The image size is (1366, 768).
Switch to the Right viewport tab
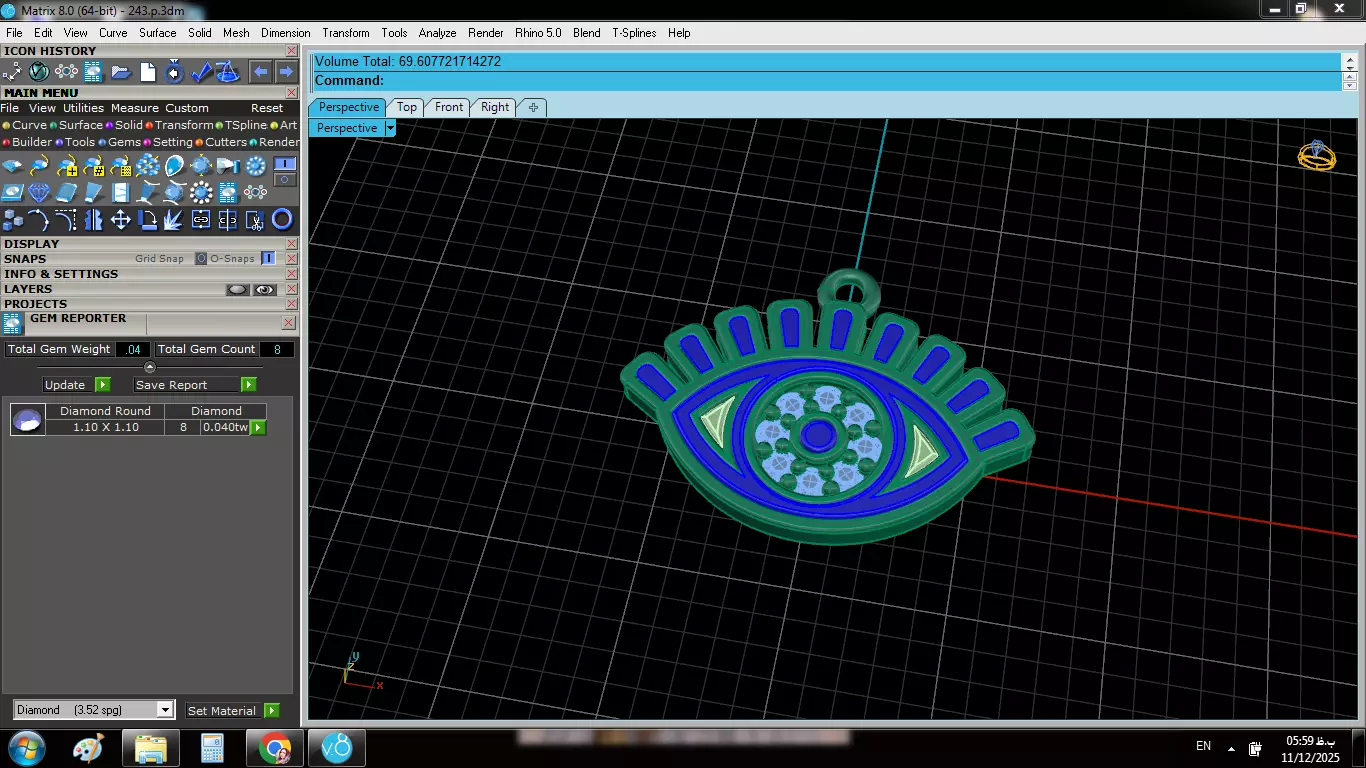495,107
